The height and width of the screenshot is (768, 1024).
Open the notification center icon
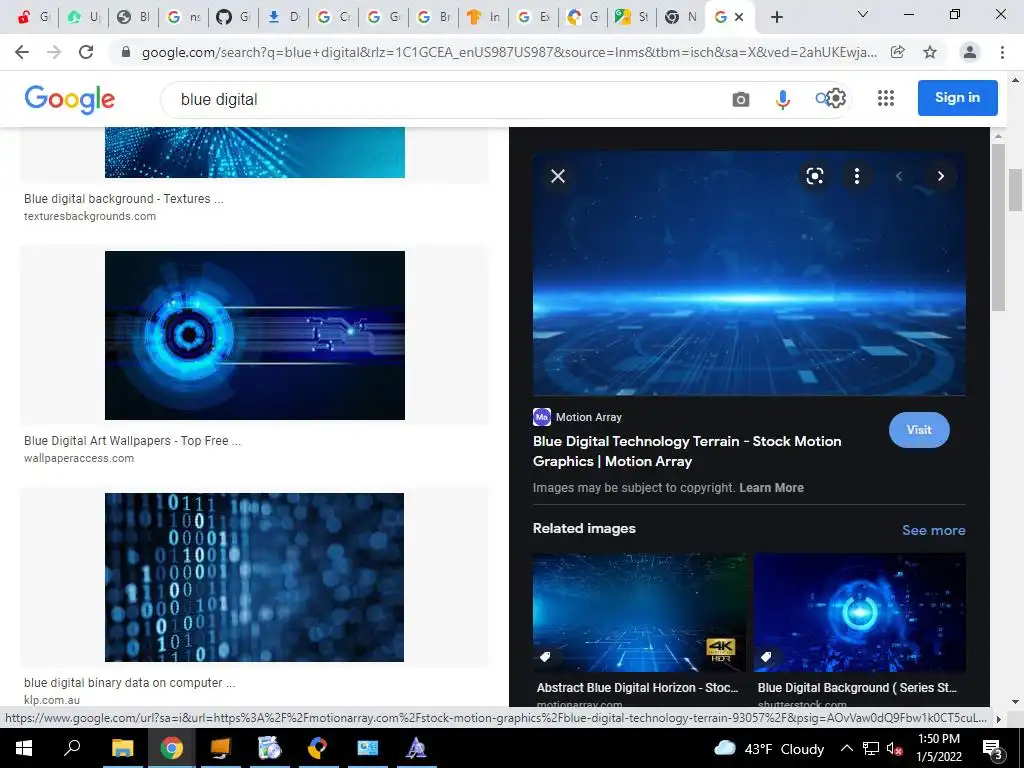(x=993, y=750)
